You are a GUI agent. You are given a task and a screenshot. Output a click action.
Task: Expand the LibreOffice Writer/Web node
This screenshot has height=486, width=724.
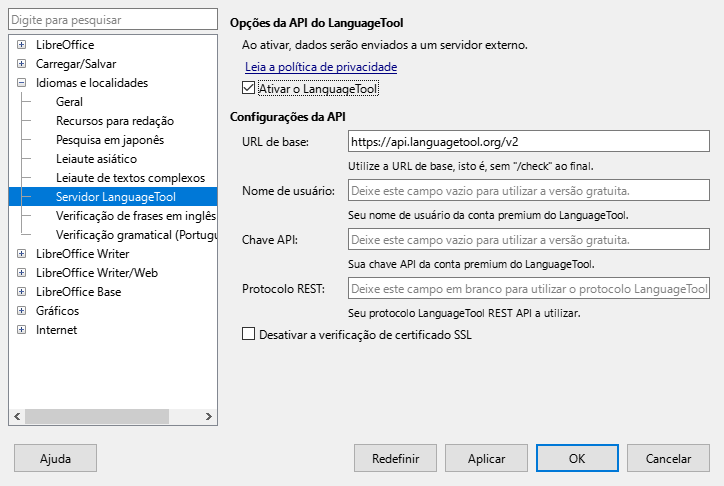(x=21, y=273)
